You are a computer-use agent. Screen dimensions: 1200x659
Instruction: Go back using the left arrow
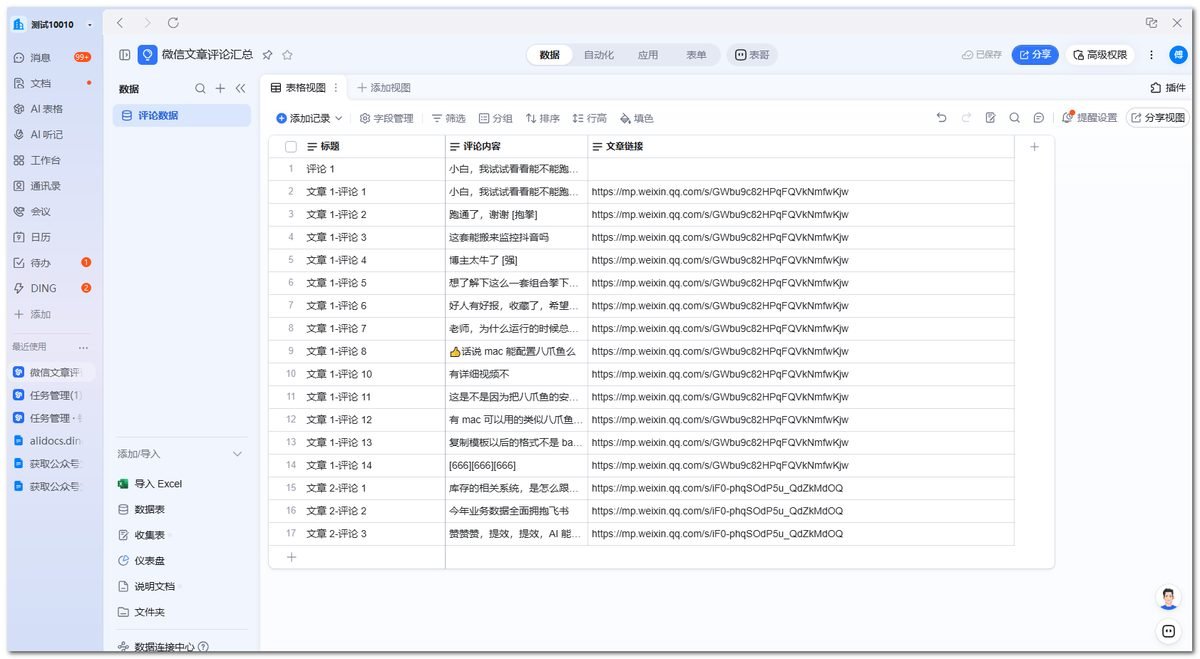pos(120,23)
